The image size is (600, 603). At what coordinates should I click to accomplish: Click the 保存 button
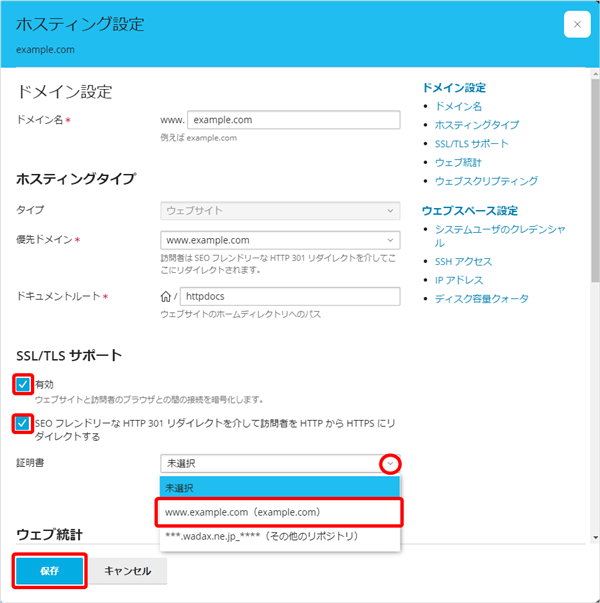pyautogui.click(x=49, y=571)
